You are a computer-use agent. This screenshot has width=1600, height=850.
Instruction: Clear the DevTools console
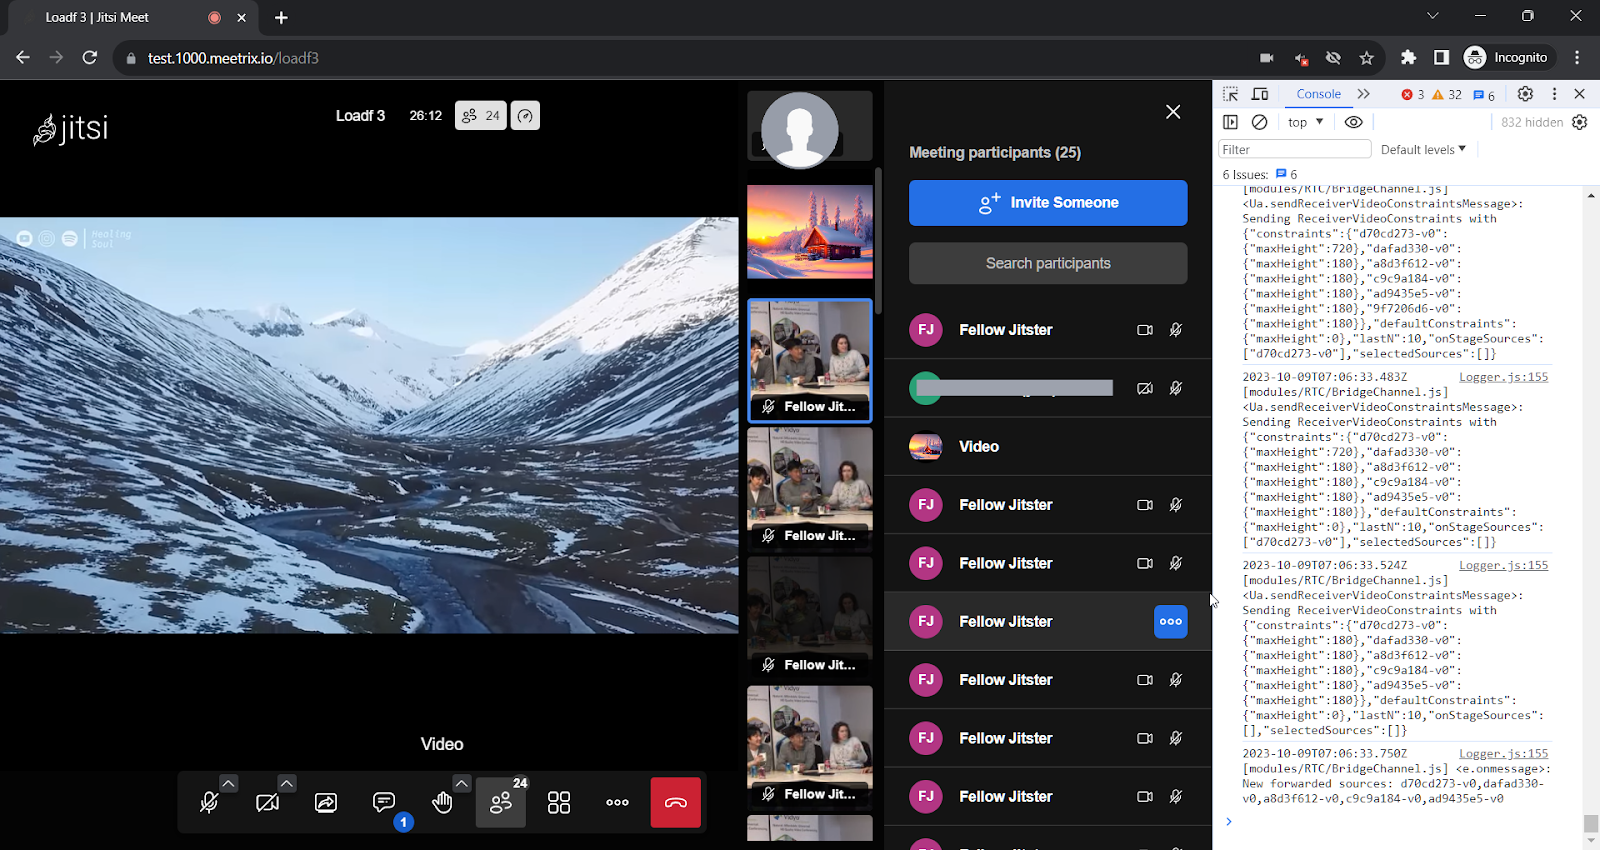pyautogui.click(x=1260, y=122)
